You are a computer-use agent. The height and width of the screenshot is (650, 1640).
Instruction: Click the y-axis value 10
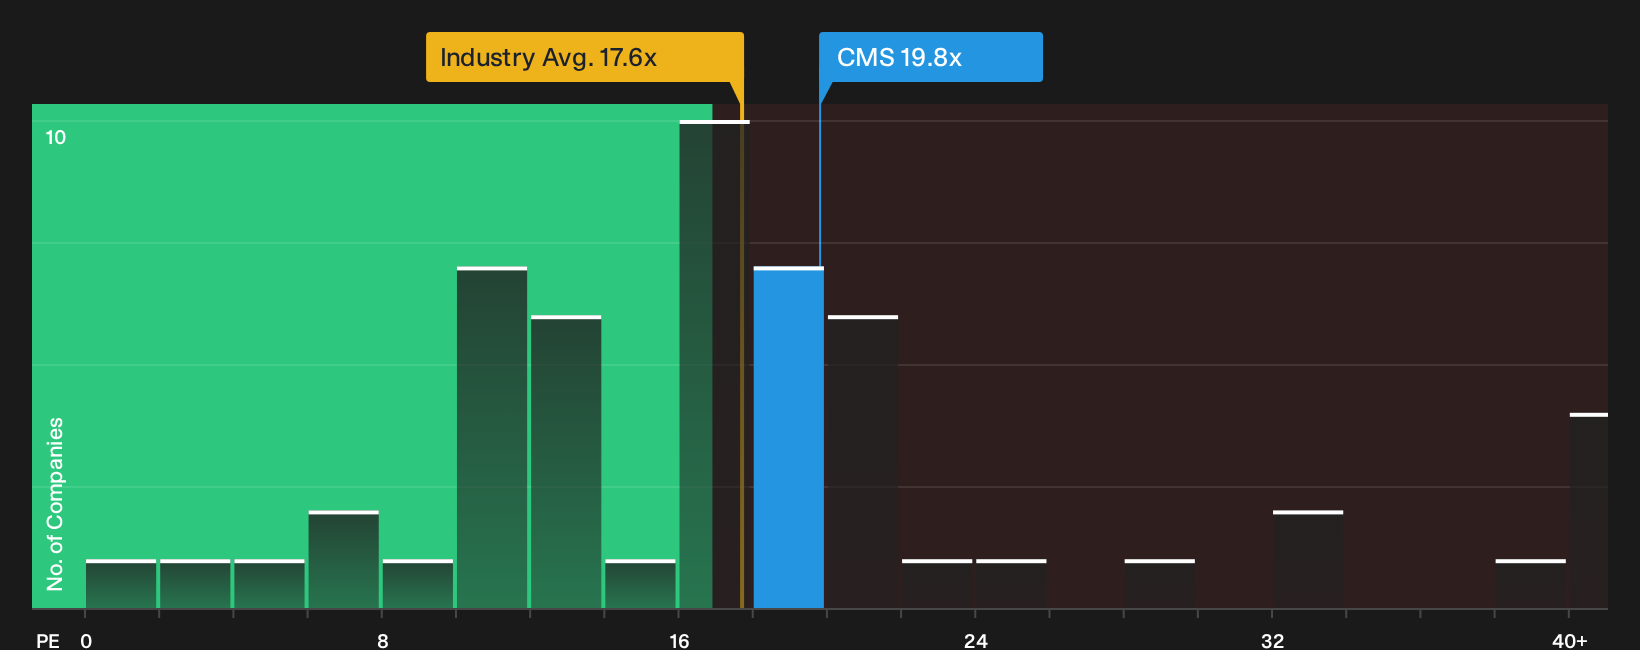(x=56, y=137)
